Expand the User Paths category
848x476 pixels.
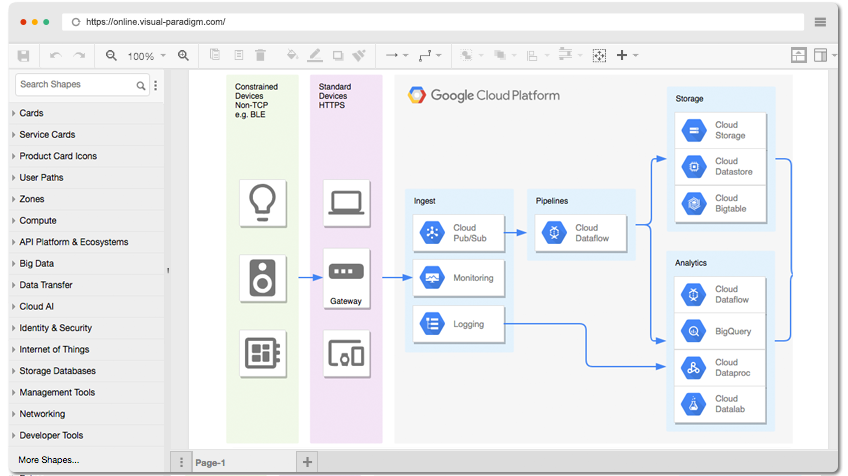(x=87, y=177)
